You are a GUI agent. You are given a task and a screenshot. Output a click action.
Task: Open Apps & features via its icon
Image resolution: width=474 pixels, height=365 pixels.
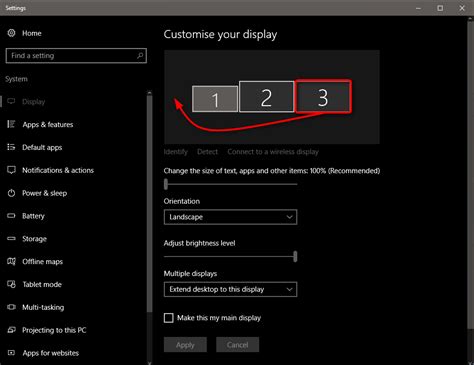point(11,124)
